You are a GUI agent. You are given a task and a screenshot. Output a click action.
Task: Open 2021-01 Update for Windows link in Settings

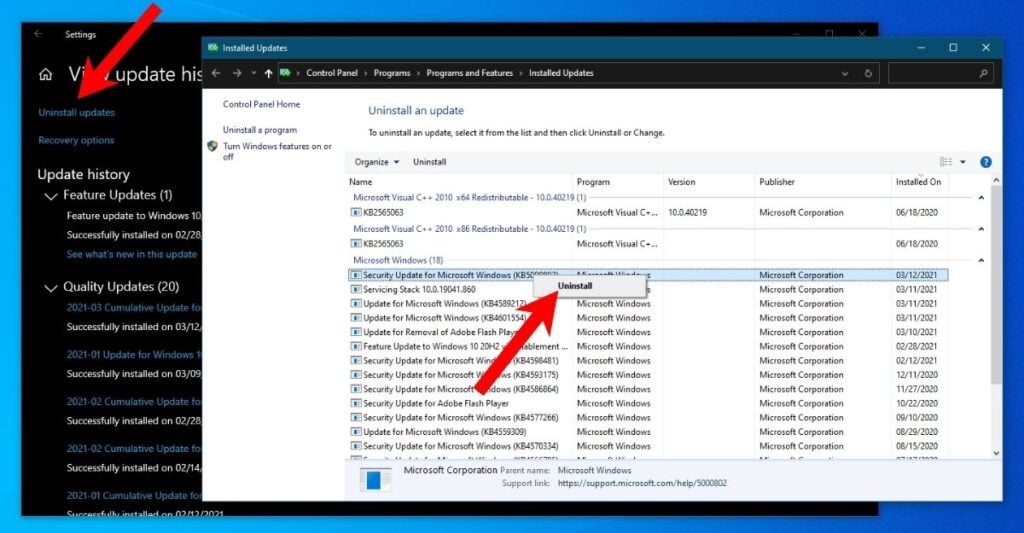point(134,355)
